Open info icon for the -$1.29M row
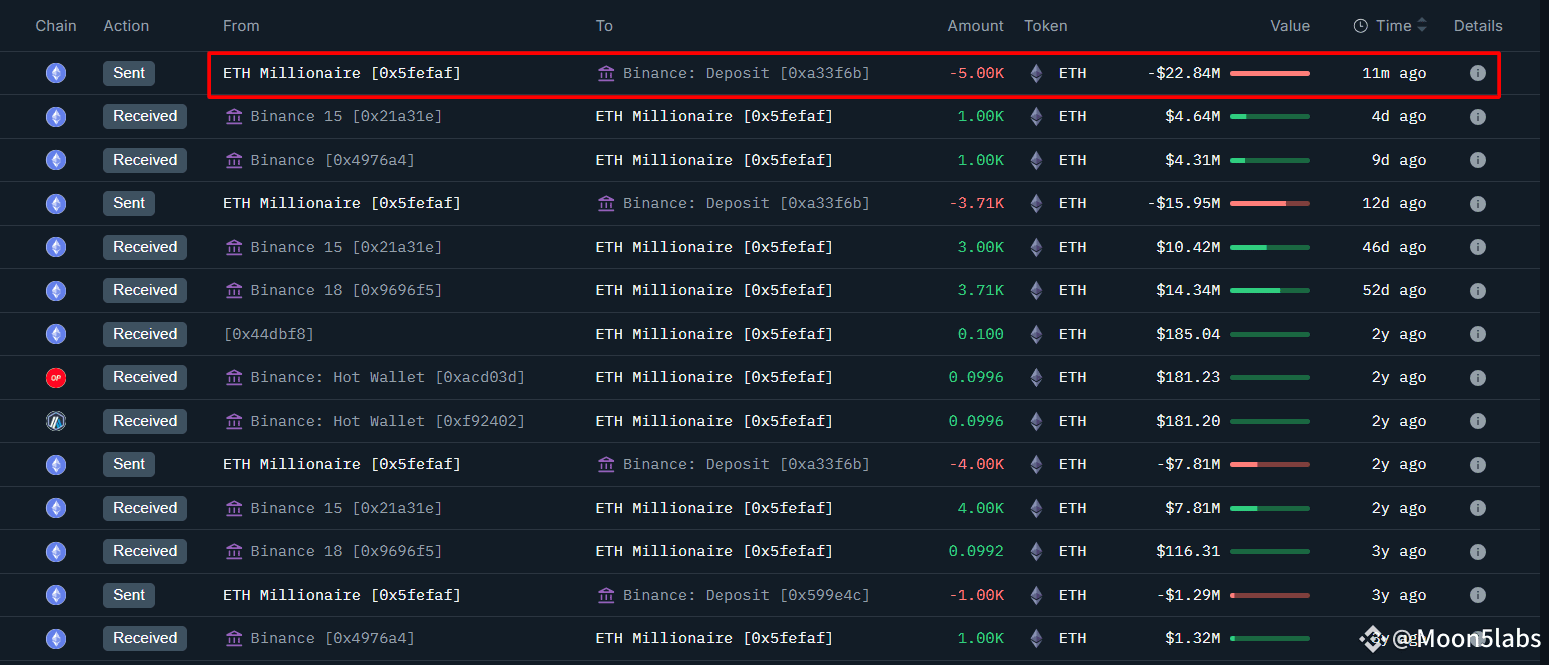The image size is (1549, 665). (x=1477, y=595)
